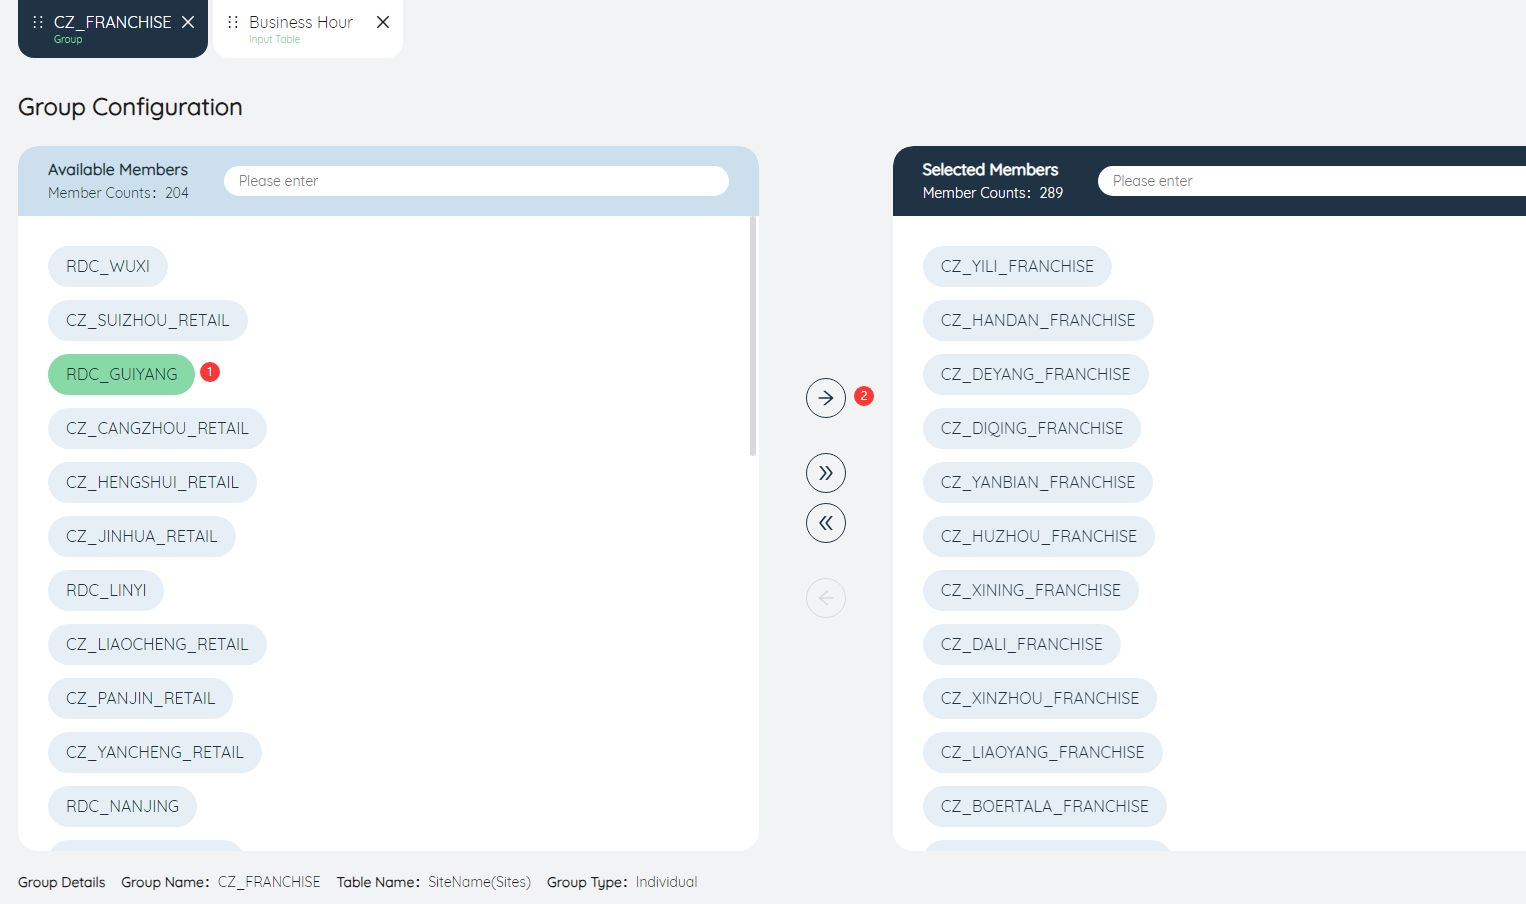Click the Group Configuration heading
The image size is (1526, 904).
(x=130, y=107)
